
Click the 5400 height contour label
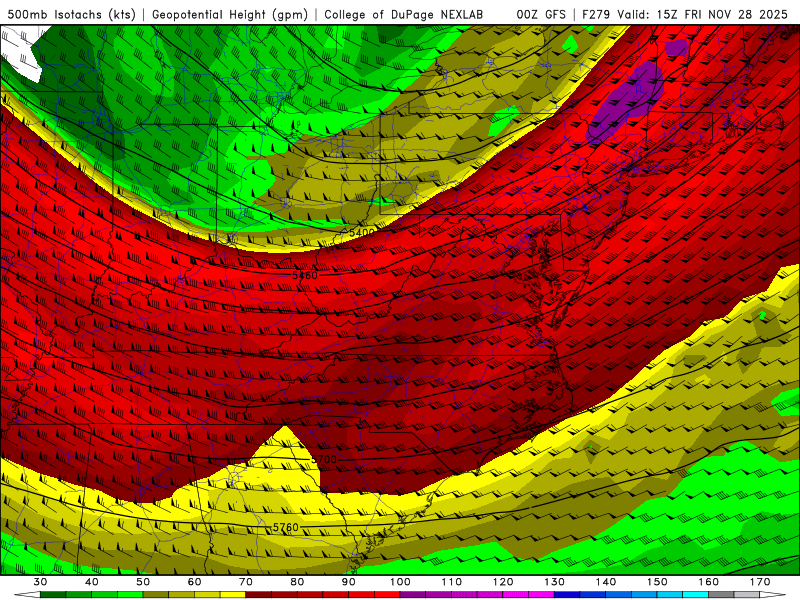[x=362, y=232]
